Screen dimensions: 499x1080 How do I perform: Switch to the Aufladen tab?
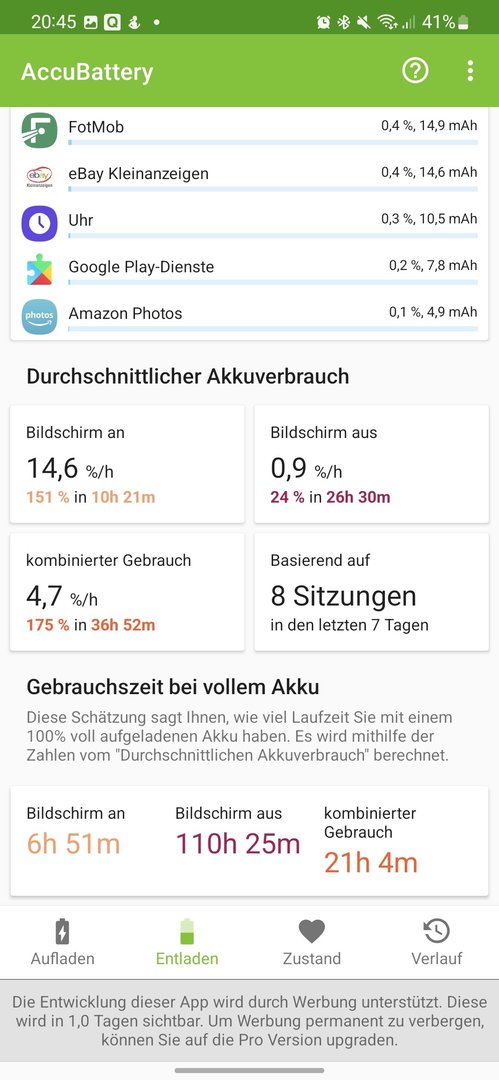62,941
